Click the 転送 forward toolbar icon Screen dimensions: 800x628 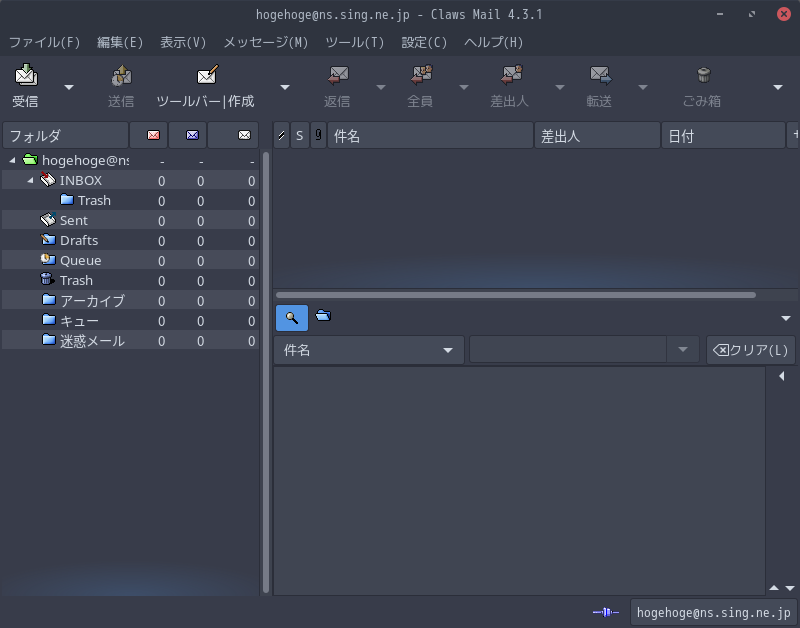click(x=600, y=76)
